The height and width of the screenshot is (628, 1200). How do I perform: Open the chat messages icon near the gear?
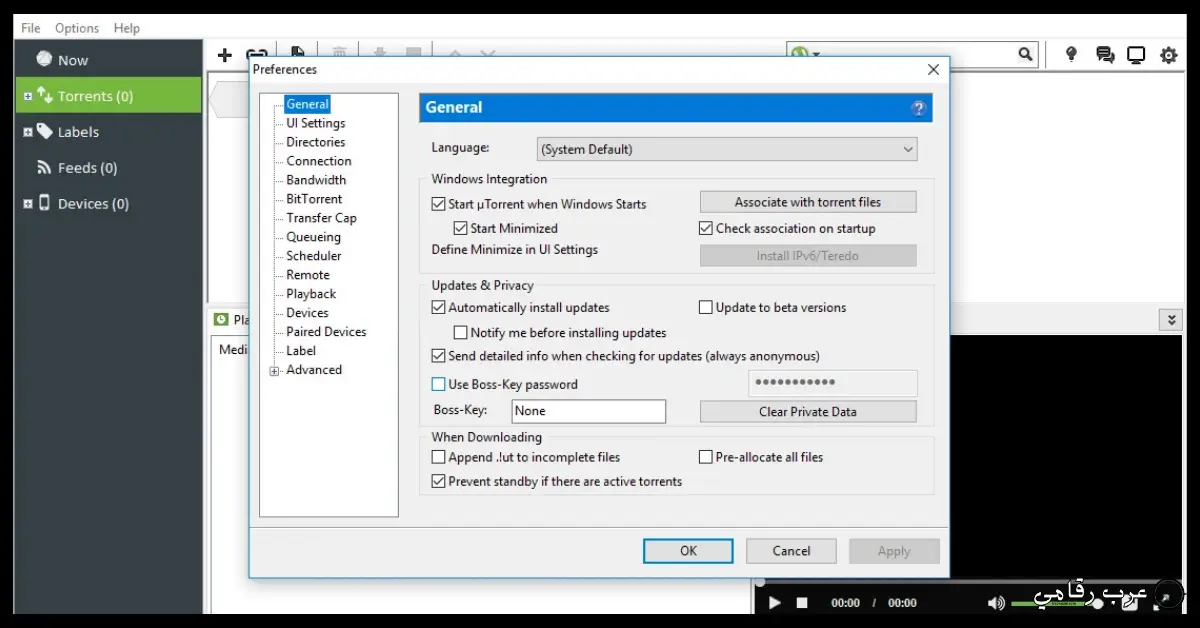tap(1104, 54)
